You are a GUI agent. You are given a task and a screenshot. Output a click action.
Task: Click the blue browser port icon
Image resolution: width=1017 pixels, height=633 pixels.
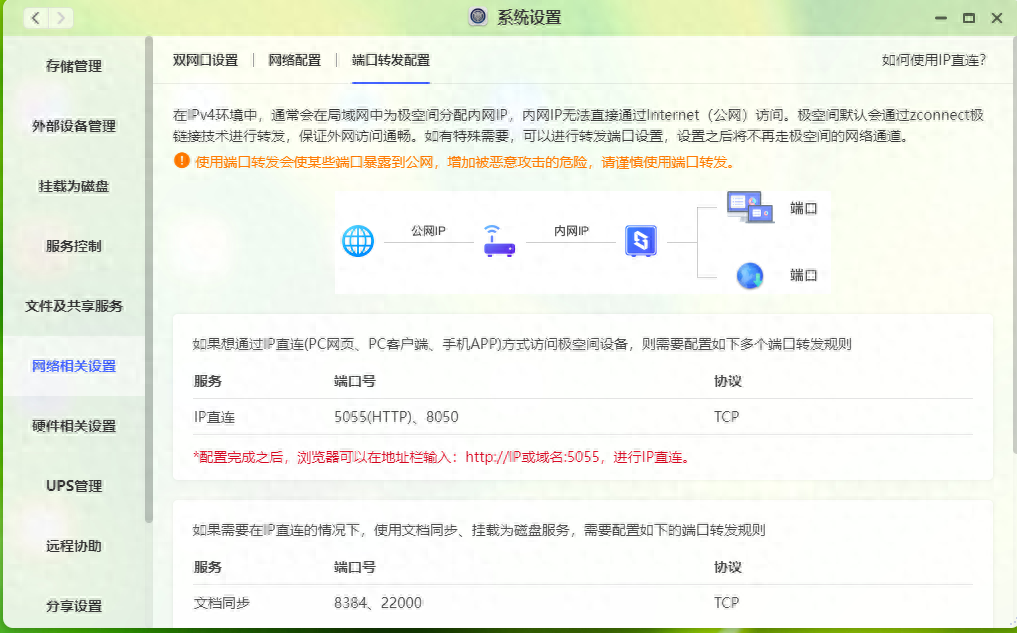tap(750, 275)
